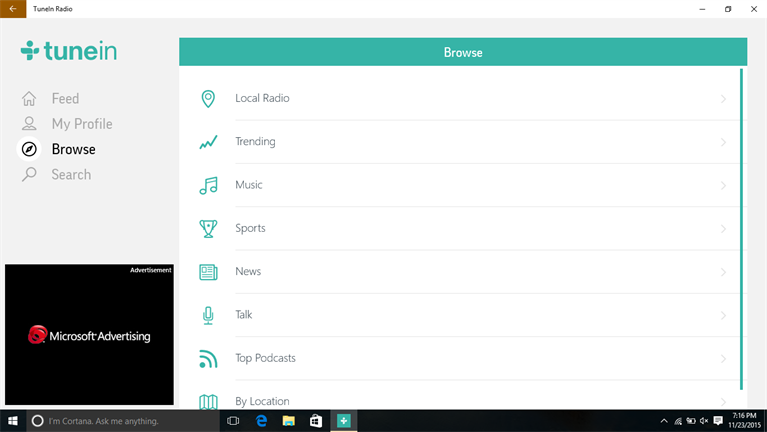Select Browse in the sidebar

[x=73, y=149]
